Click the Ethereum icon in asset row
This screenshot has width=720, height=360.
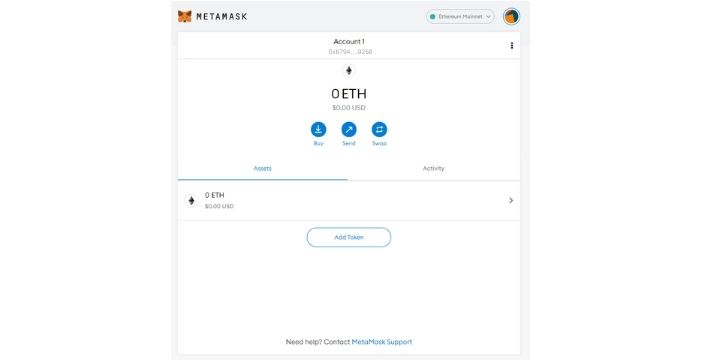[x=191, y=201]
